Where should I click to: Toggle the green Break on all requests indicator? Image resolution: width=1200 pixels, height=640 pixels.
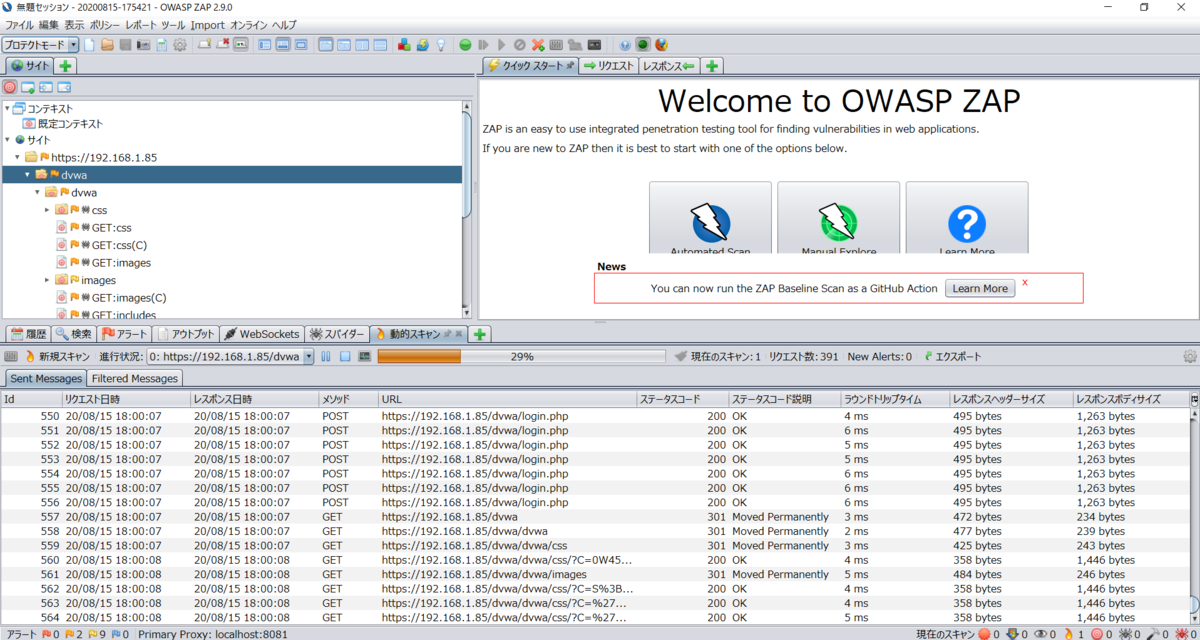point(642,45)
